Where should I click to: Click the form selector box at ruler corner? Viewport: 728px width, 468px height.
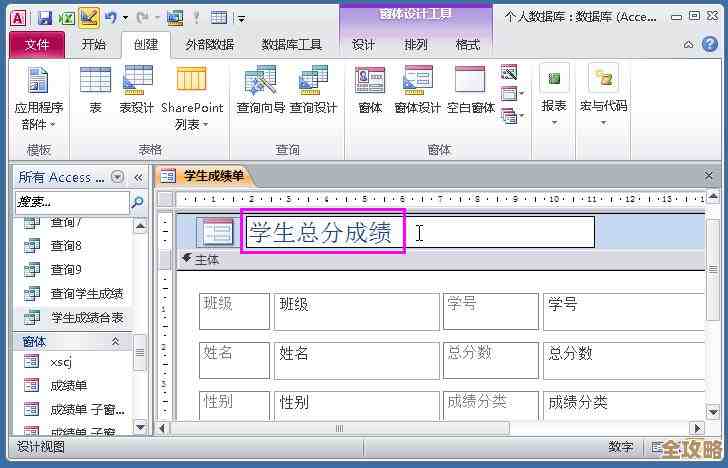pyautogui.click(x=165, y=200)
